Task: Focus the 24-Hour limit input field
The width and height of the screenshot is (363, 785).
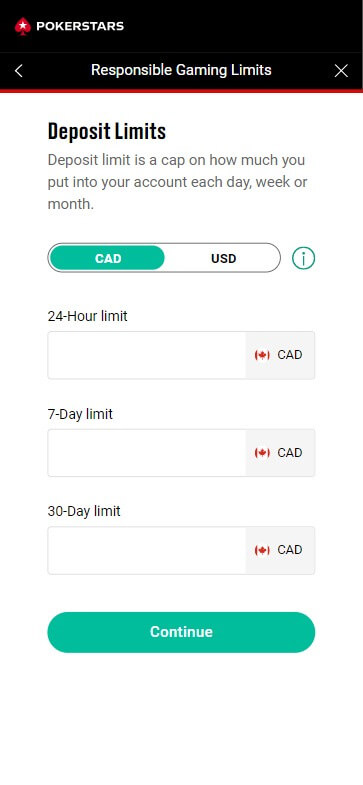Action: [x=147, y=355]
